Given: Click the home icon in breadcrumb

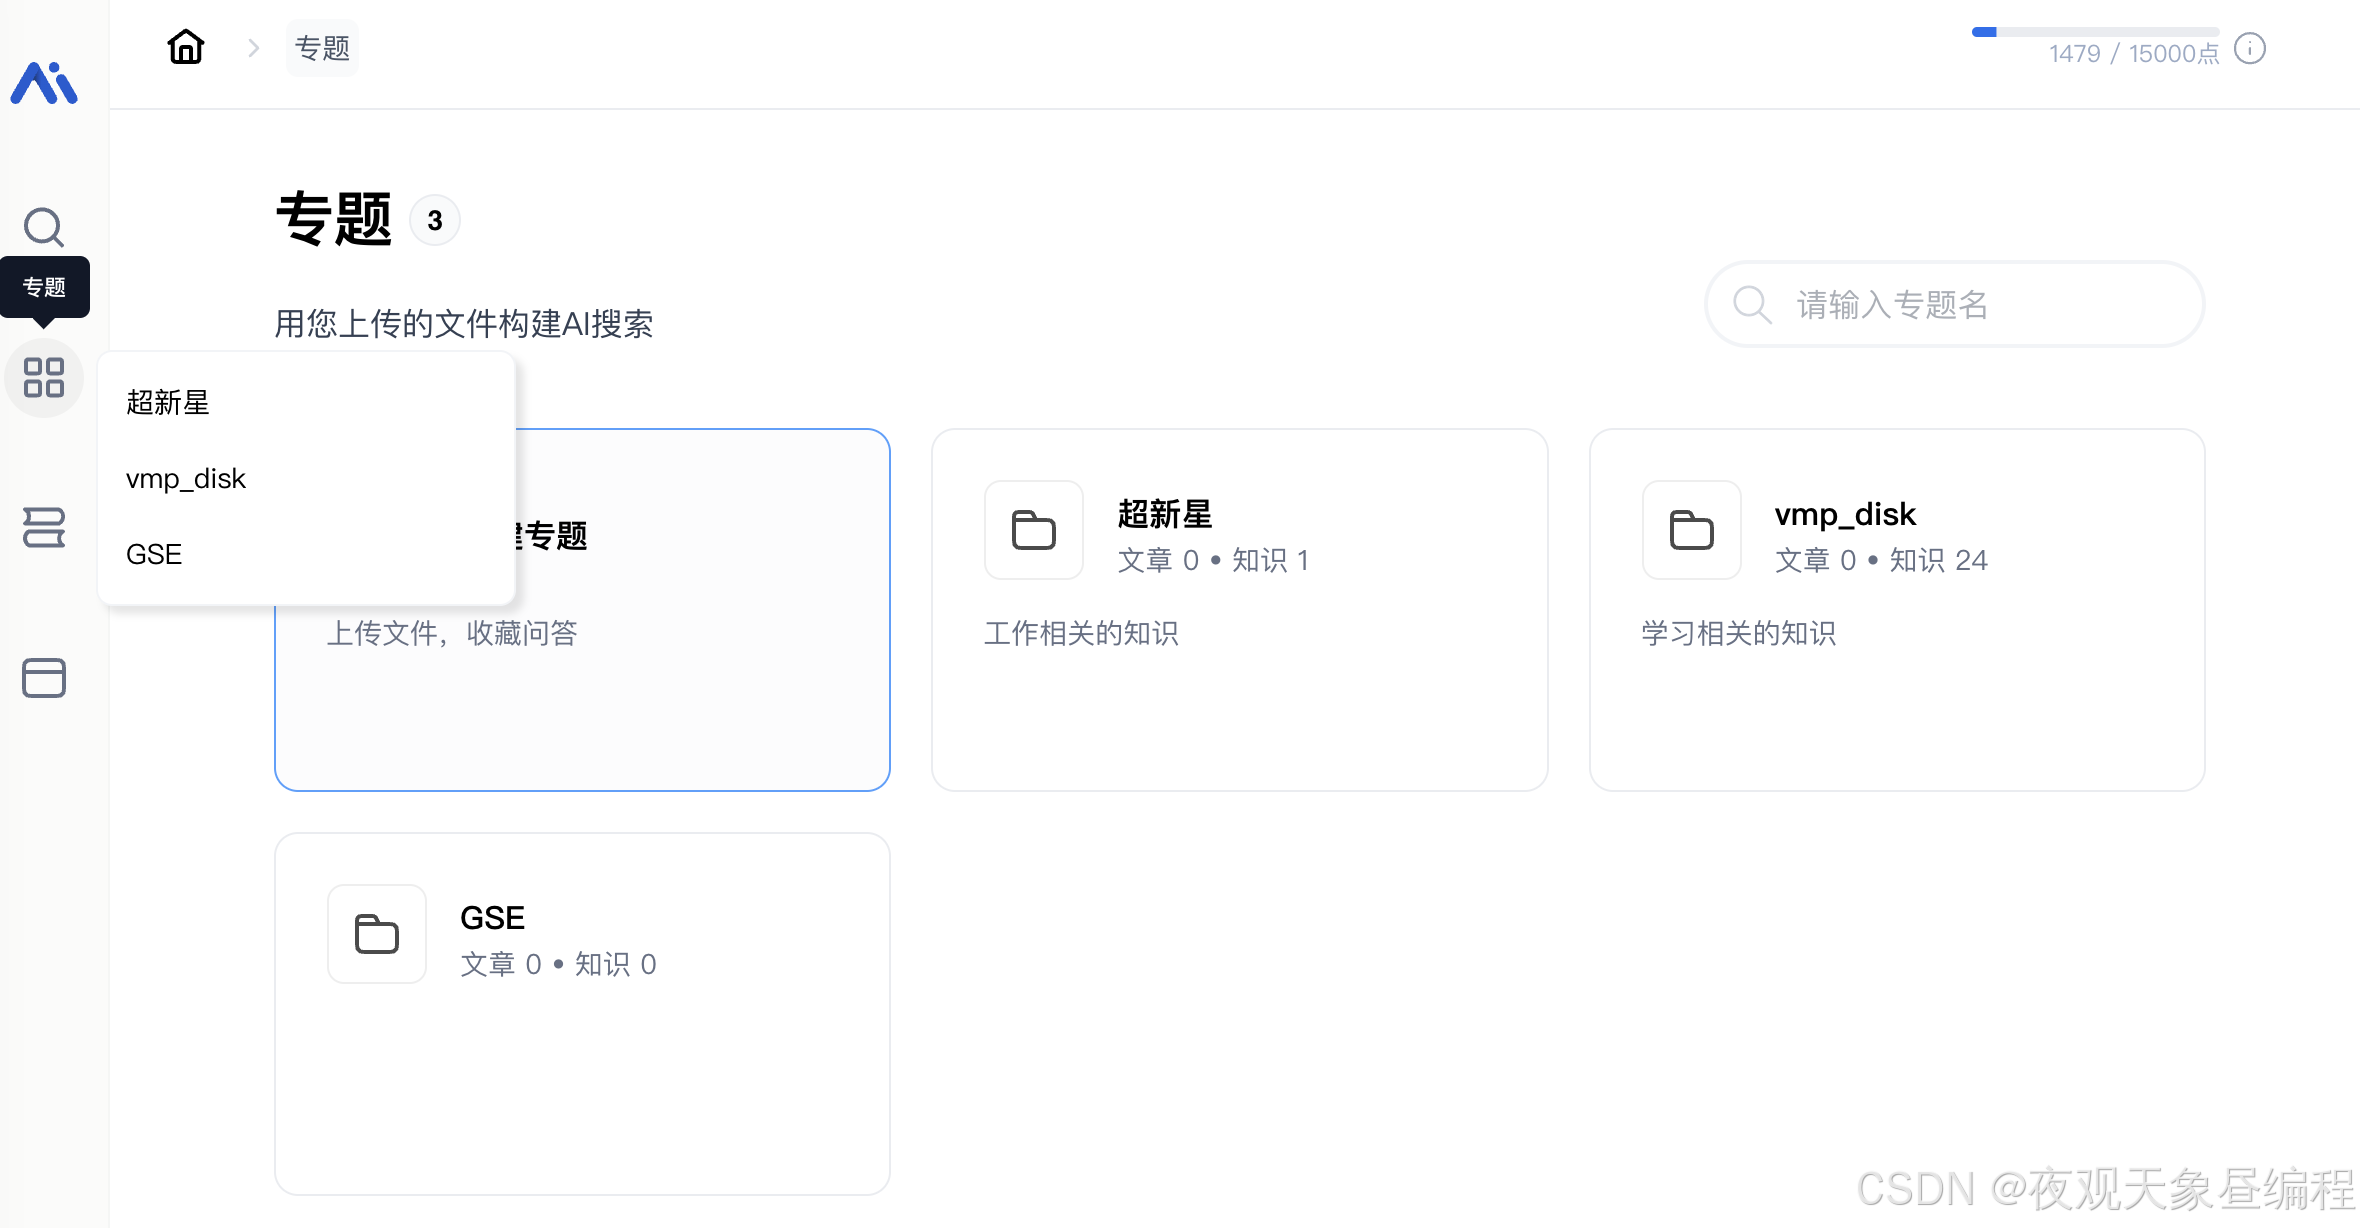Looking at the screenshot, I should tap(186, 47).
